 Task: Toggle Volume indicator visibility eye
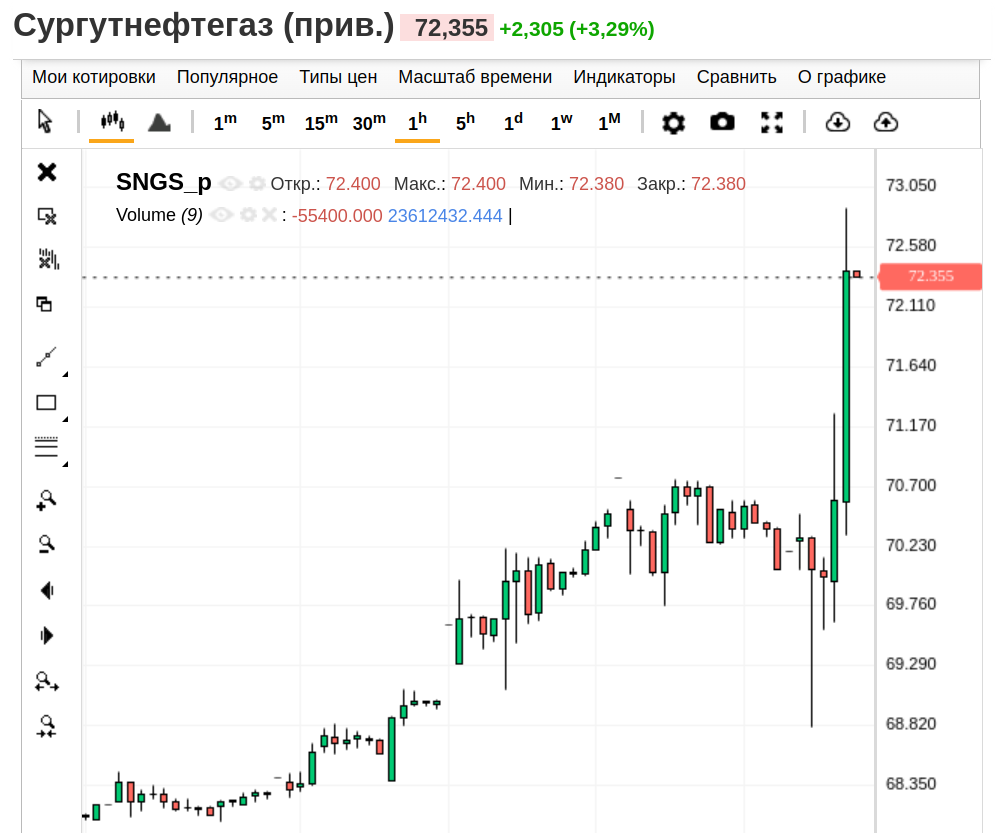tap(221, 215)
